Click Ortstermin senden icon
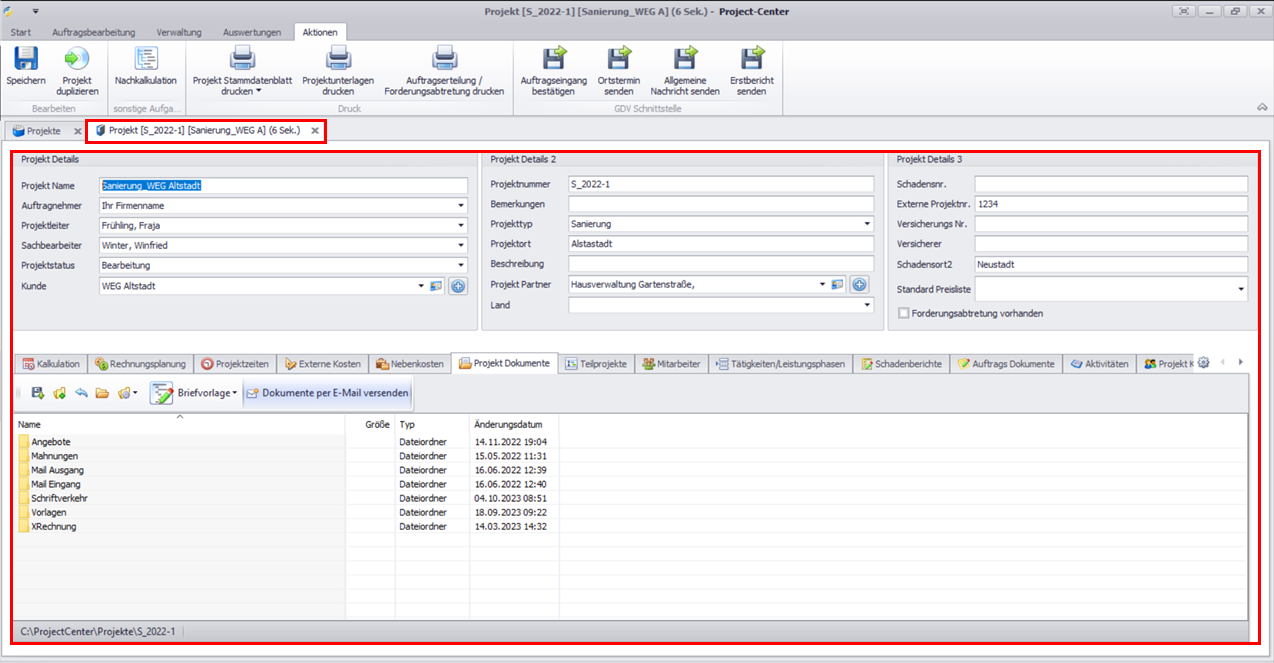This screenshot has width=1274, height=663. pos(619,60)
